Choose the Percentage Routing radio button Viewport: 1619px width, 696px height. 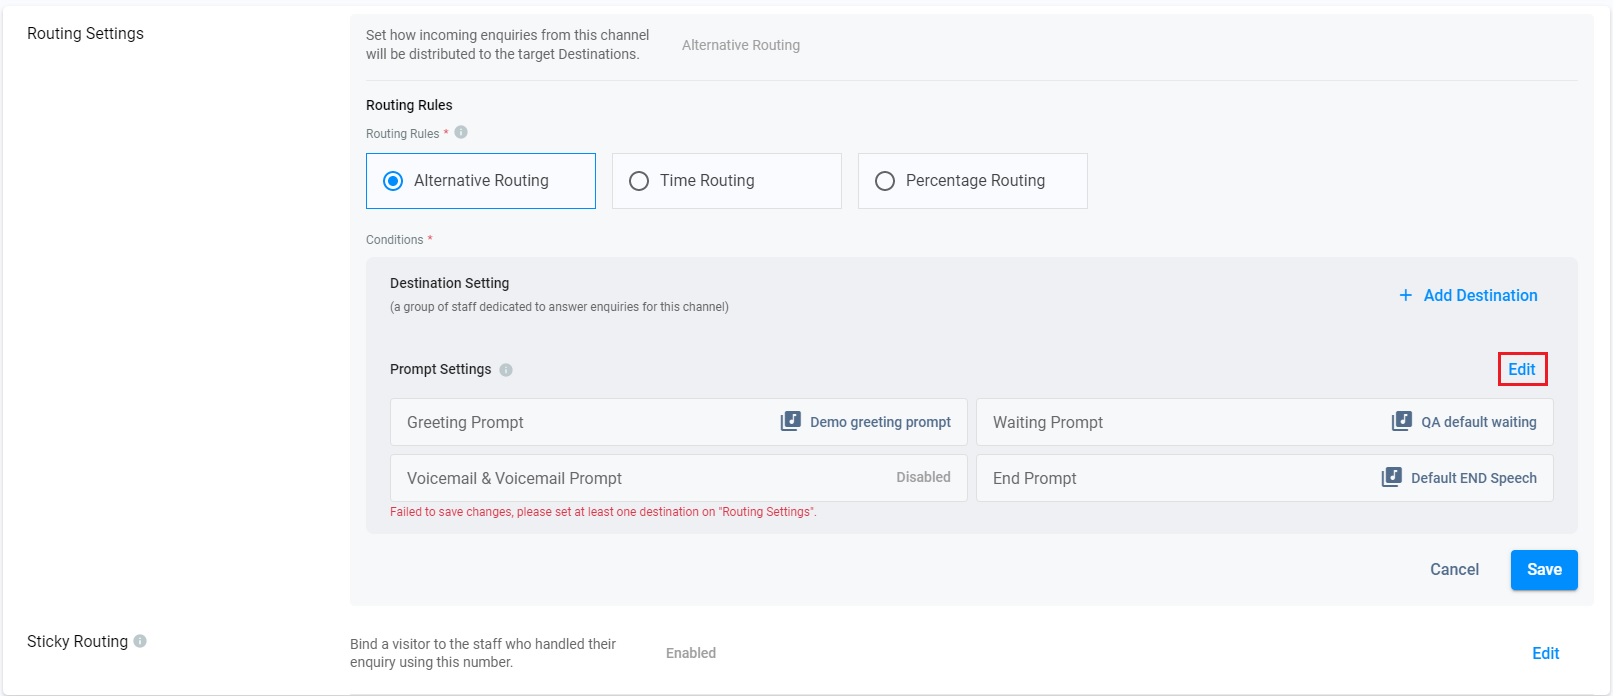point(885,181)
